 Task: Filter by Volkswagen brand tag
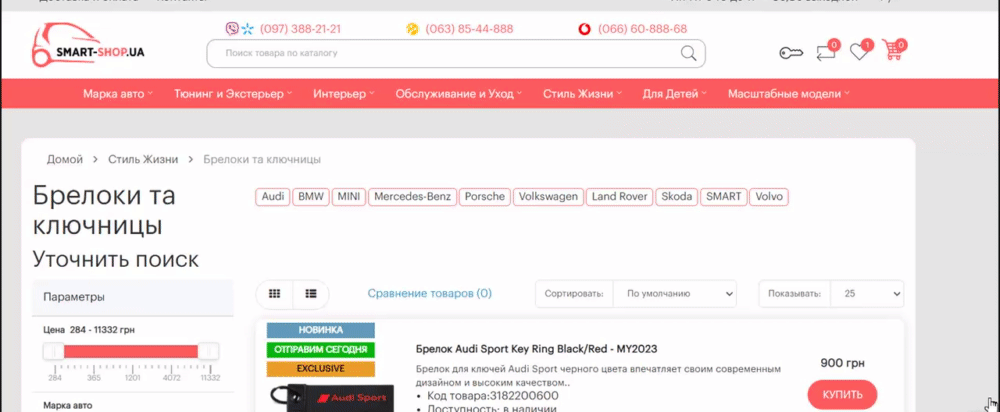548,196
